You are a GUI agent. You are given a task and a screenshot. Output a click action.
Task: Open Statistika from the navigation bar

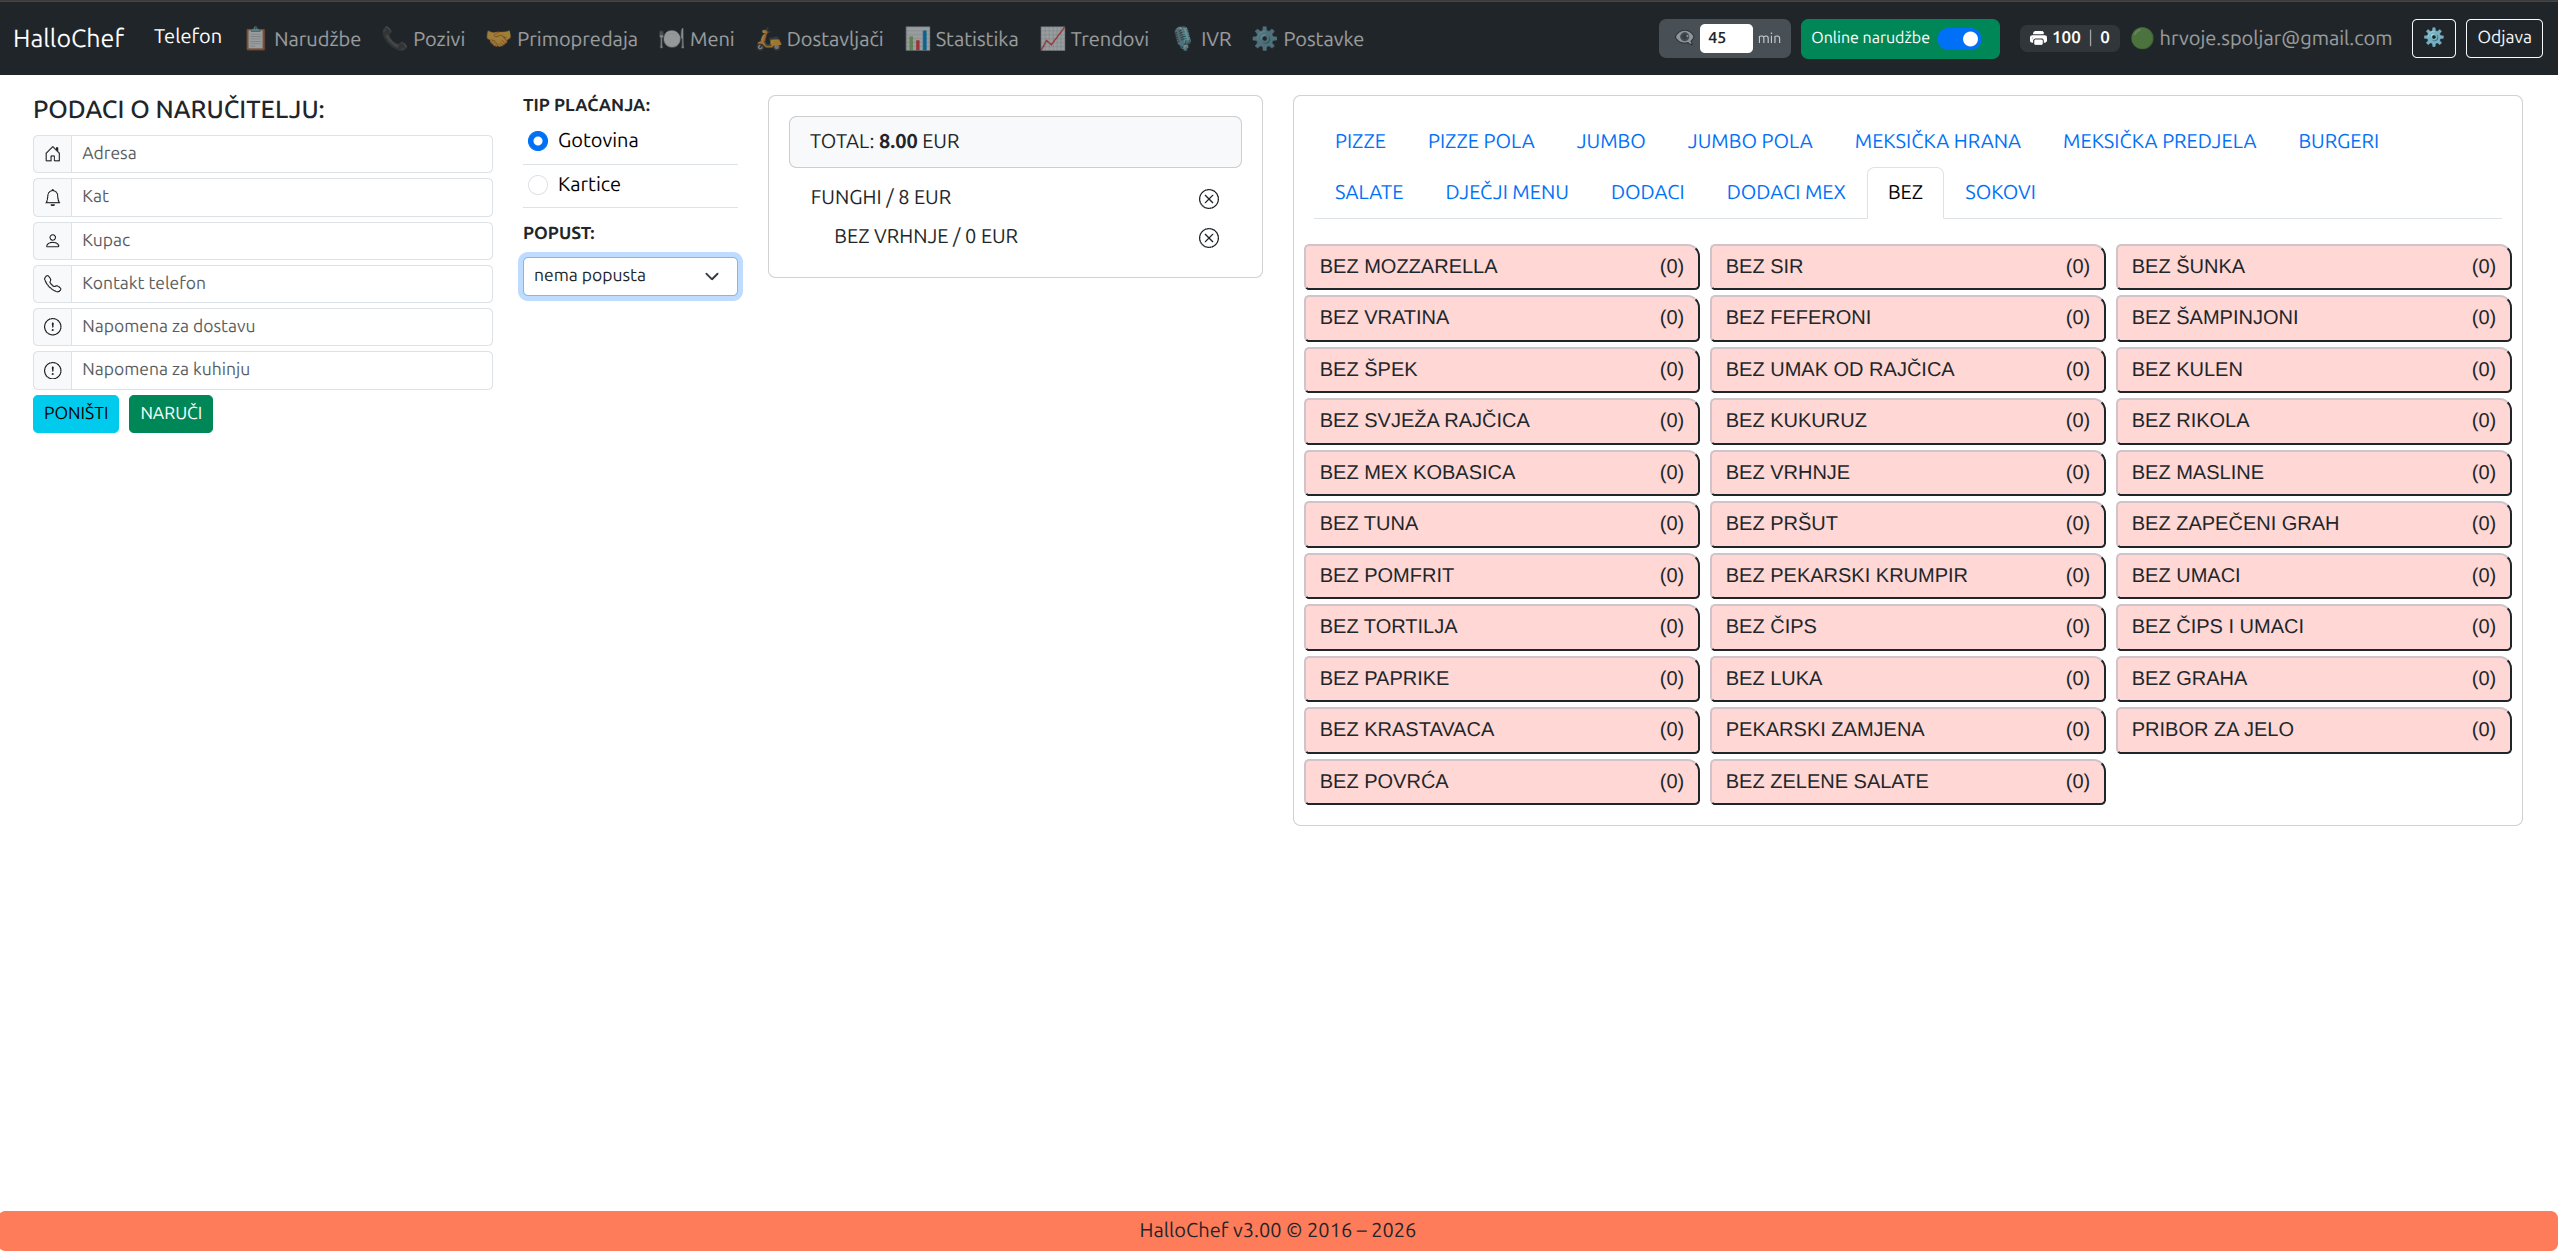(x=962, y=39)
